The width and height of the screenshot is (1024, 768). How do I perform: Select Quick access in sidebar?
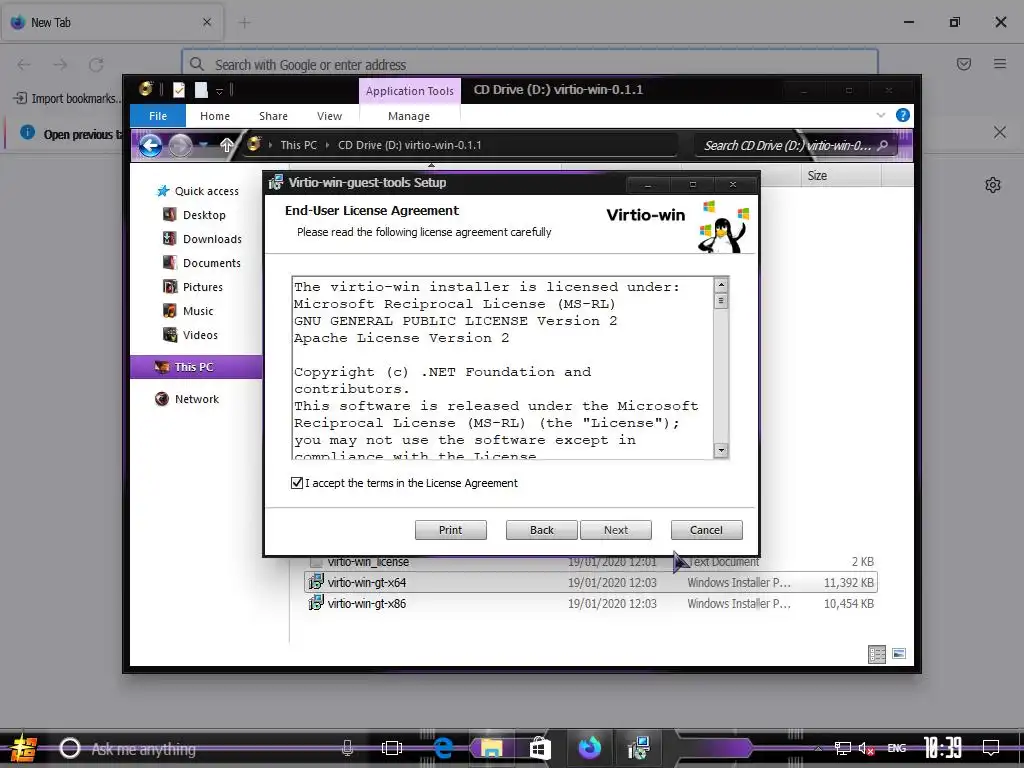tap(198, 191)
